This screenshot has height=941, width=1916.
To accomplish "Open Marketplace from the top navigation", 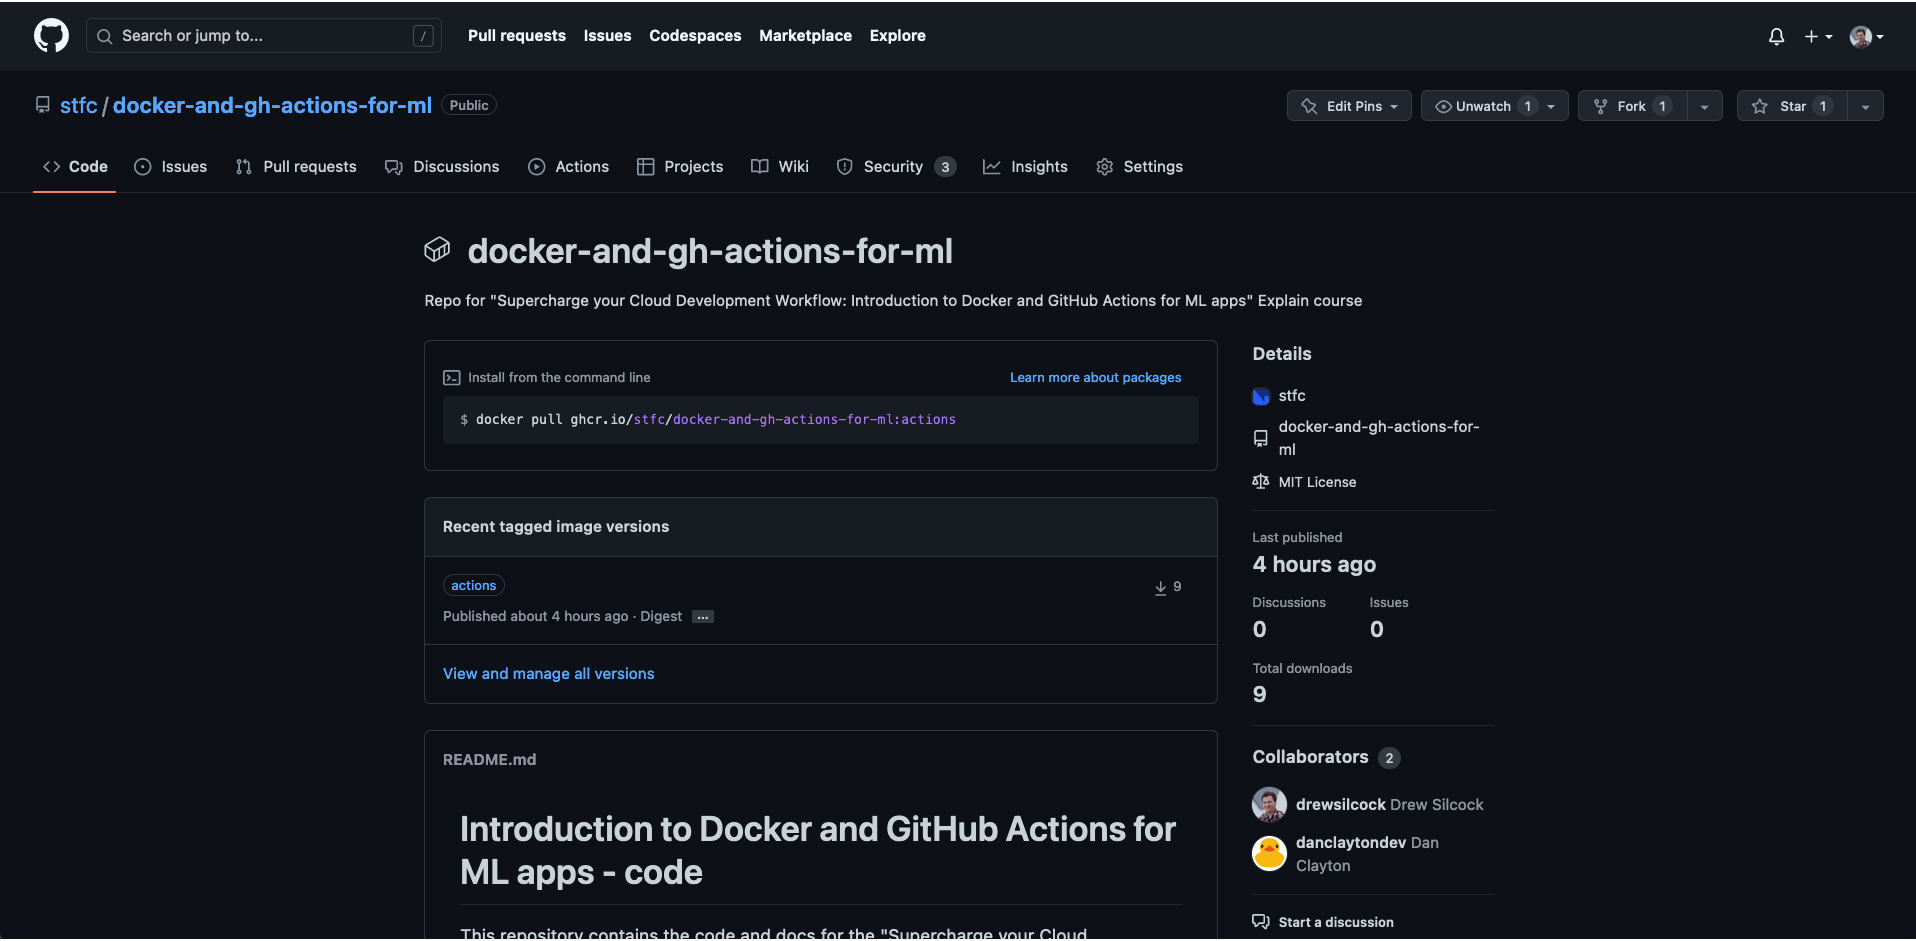I will click(806, 35).
